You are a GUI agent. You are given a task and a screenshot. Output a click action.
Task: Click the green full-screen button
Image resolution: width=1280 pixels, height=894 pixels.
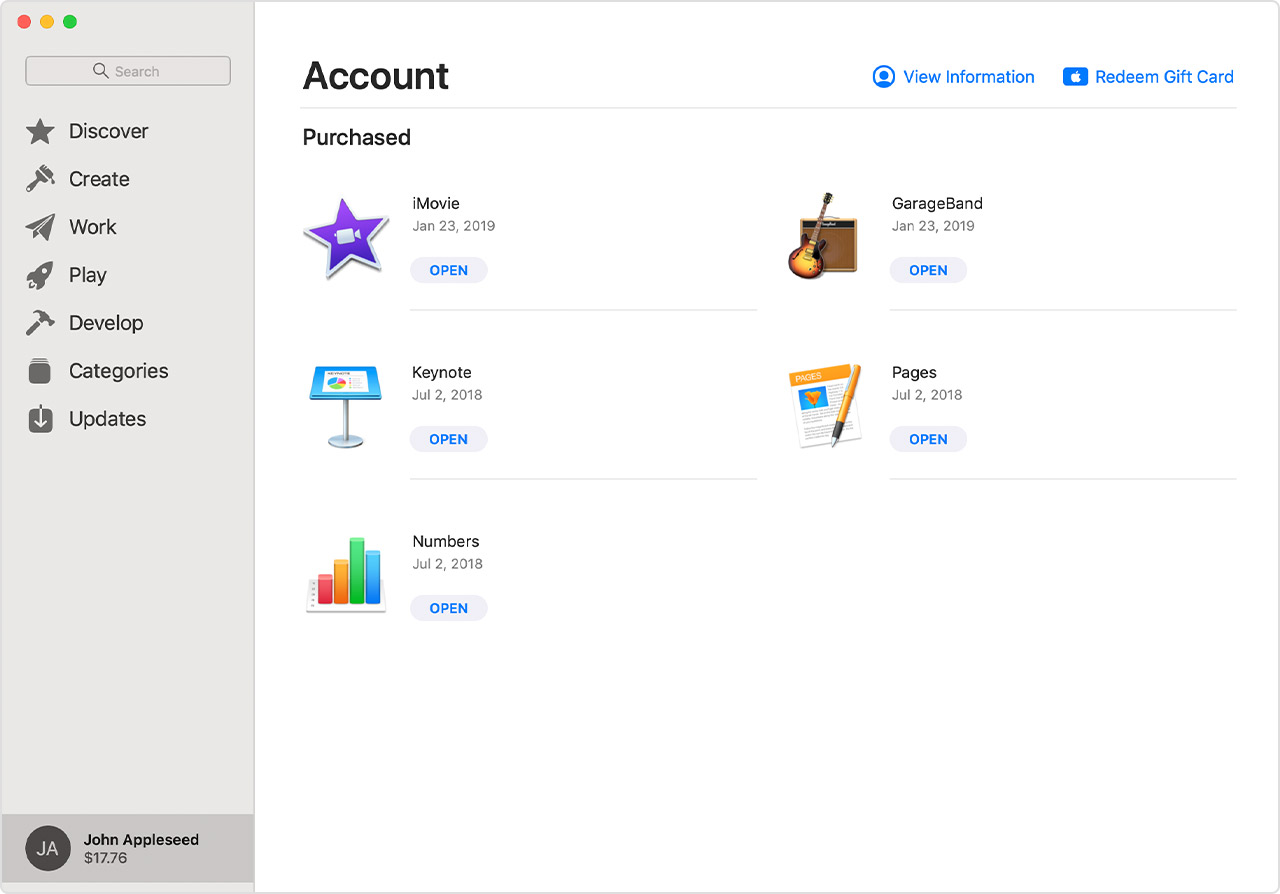click(x=70, y=22)
